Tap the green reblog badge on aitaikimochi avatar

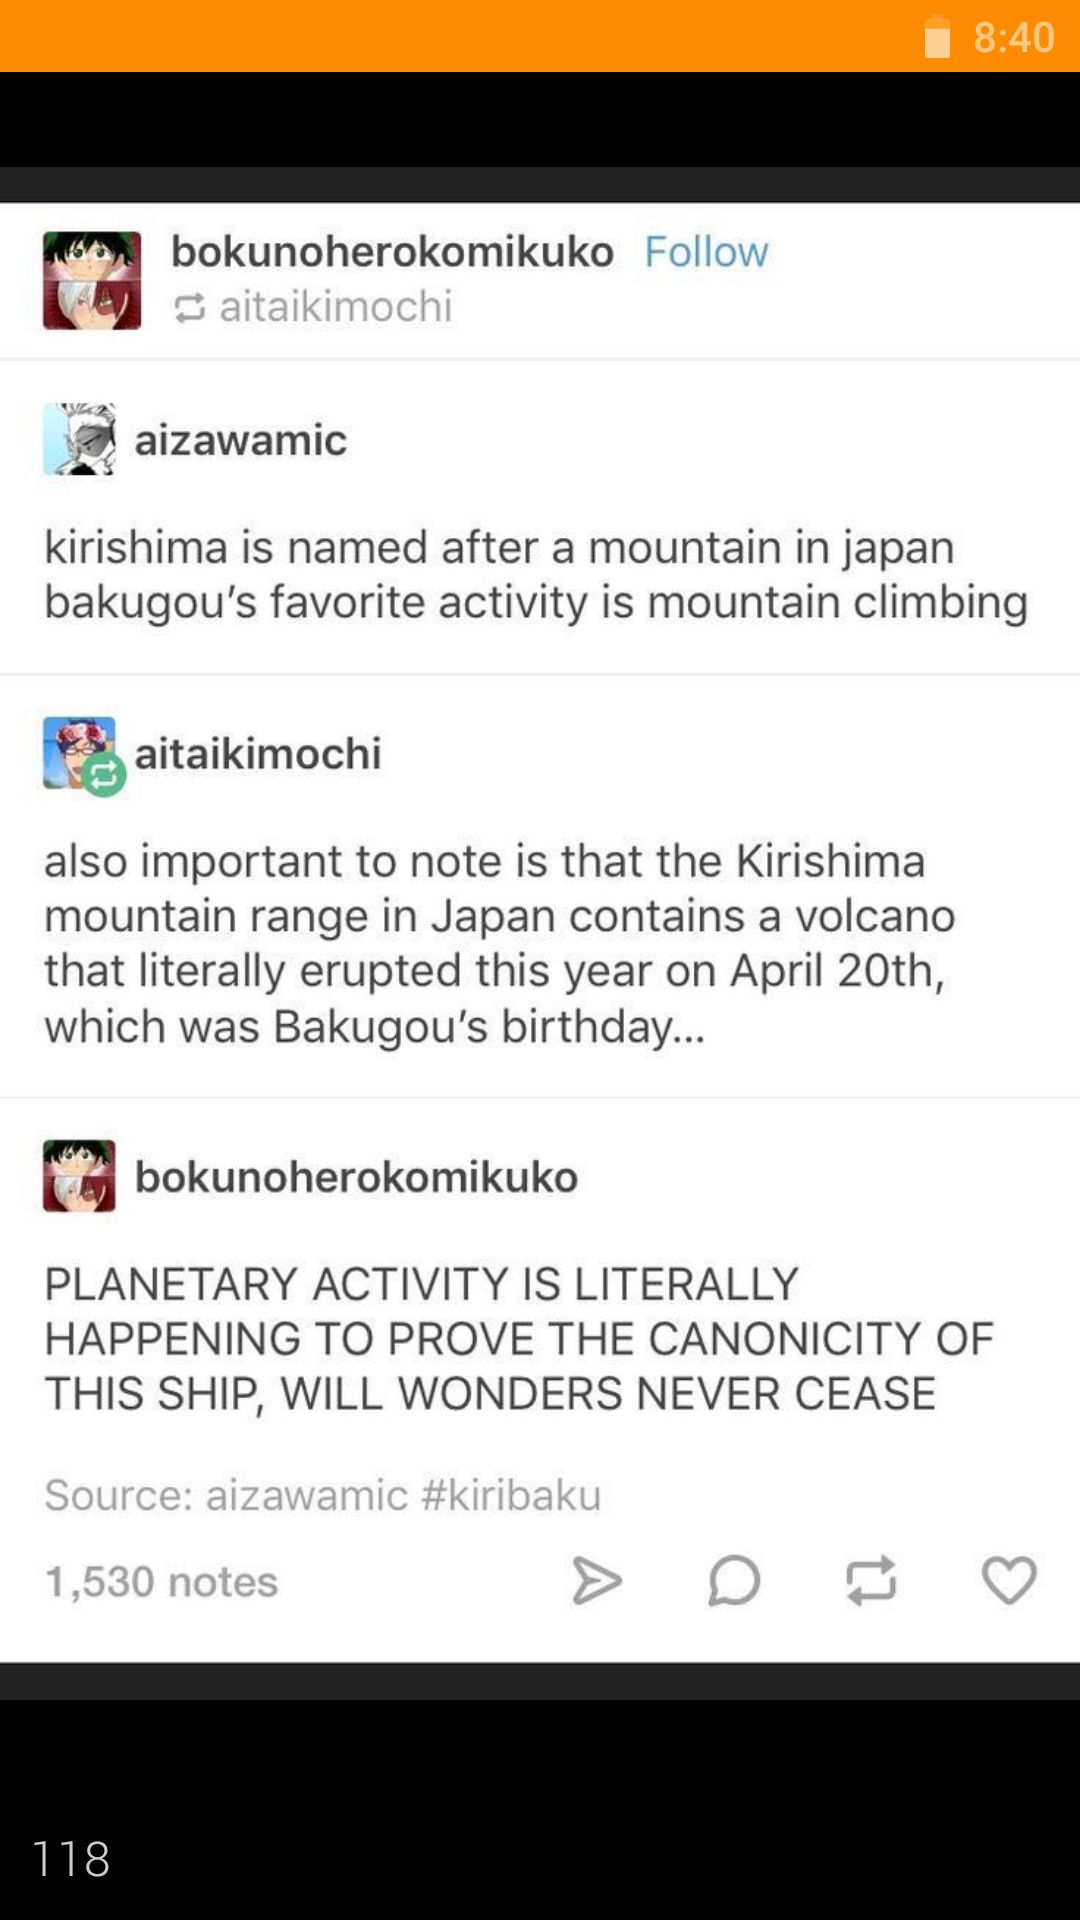point(104,775)
